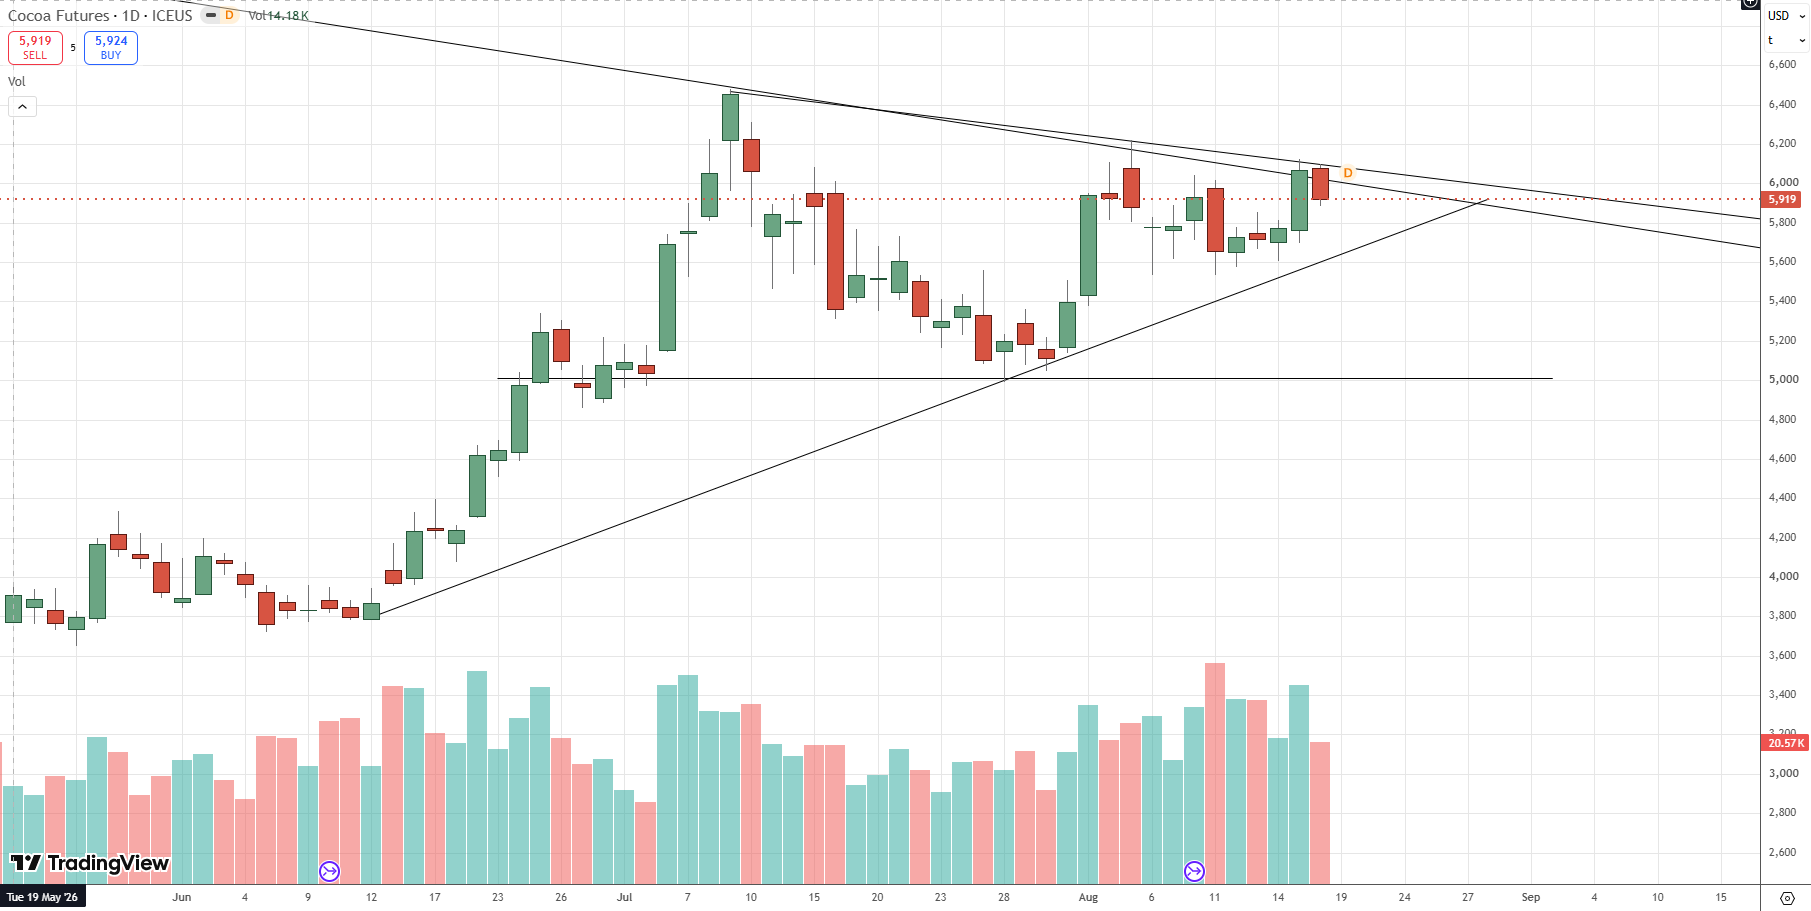Click the contract rollover marker near June 11
Image resolution: width=1811 pixels, height=911 pixels.
pyautogui.click(x=329, y=871)
